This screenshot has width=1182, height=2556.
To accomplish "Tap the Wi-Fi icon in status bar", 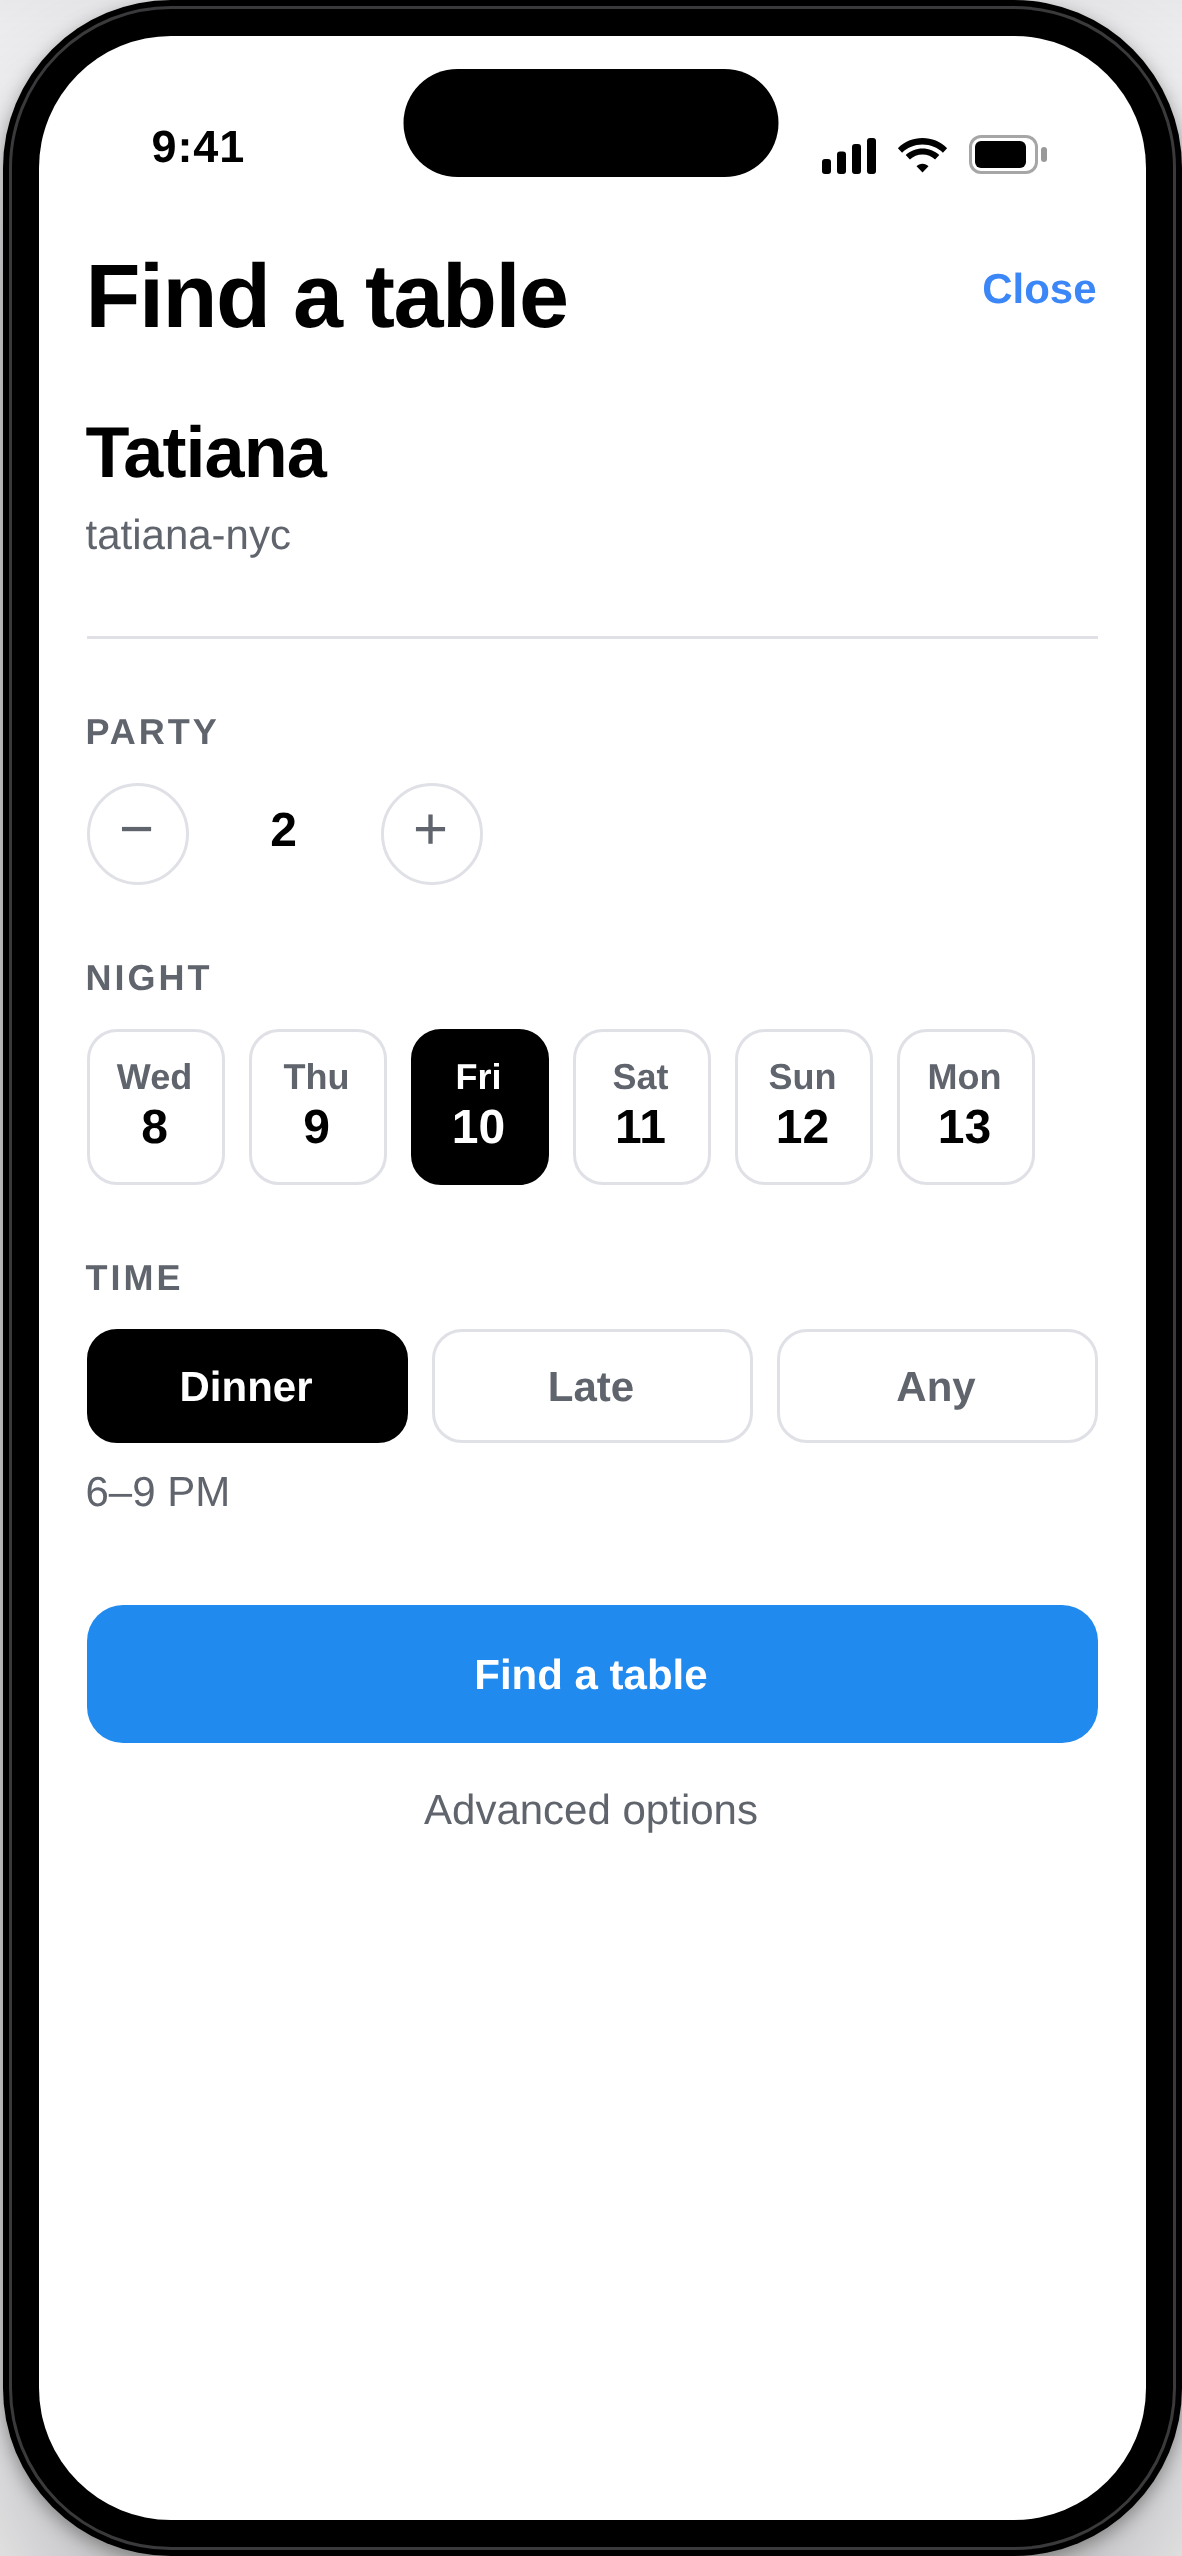I will click(x=922, y=155).
